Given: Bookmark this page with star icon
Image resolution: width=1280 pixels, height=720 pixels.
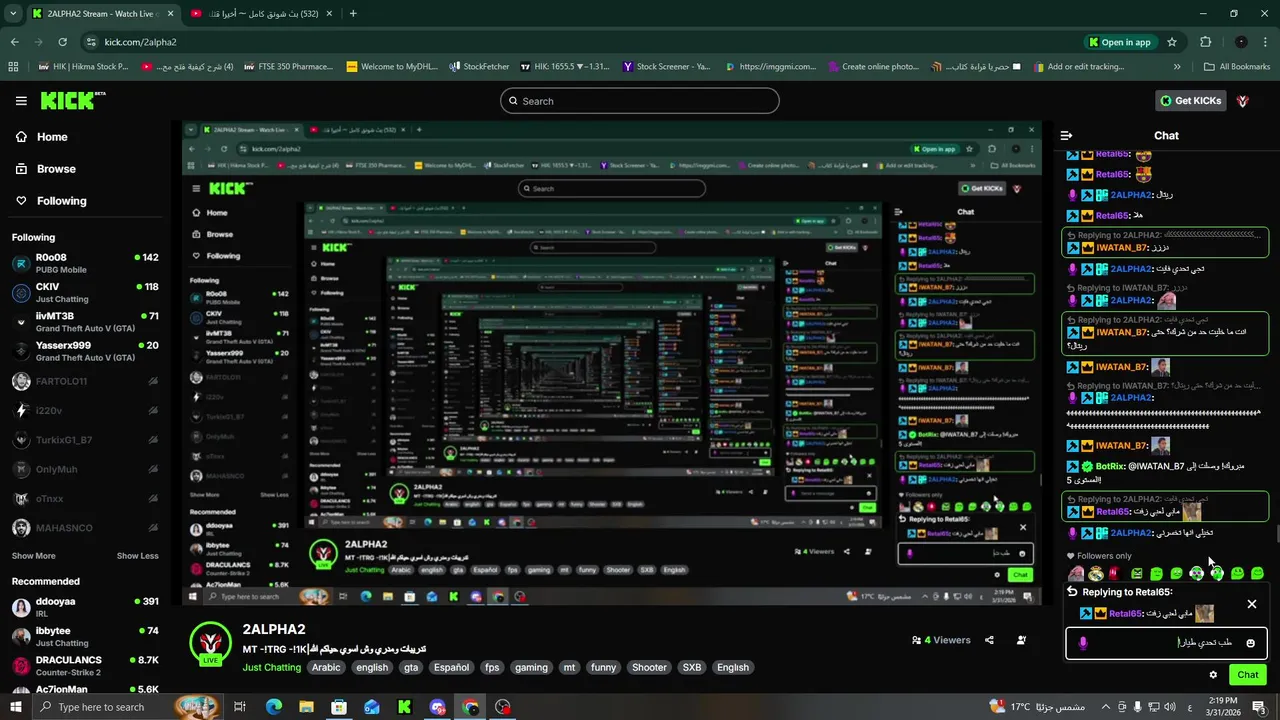Looking at the screenshot, I should tap(1172, 42).
